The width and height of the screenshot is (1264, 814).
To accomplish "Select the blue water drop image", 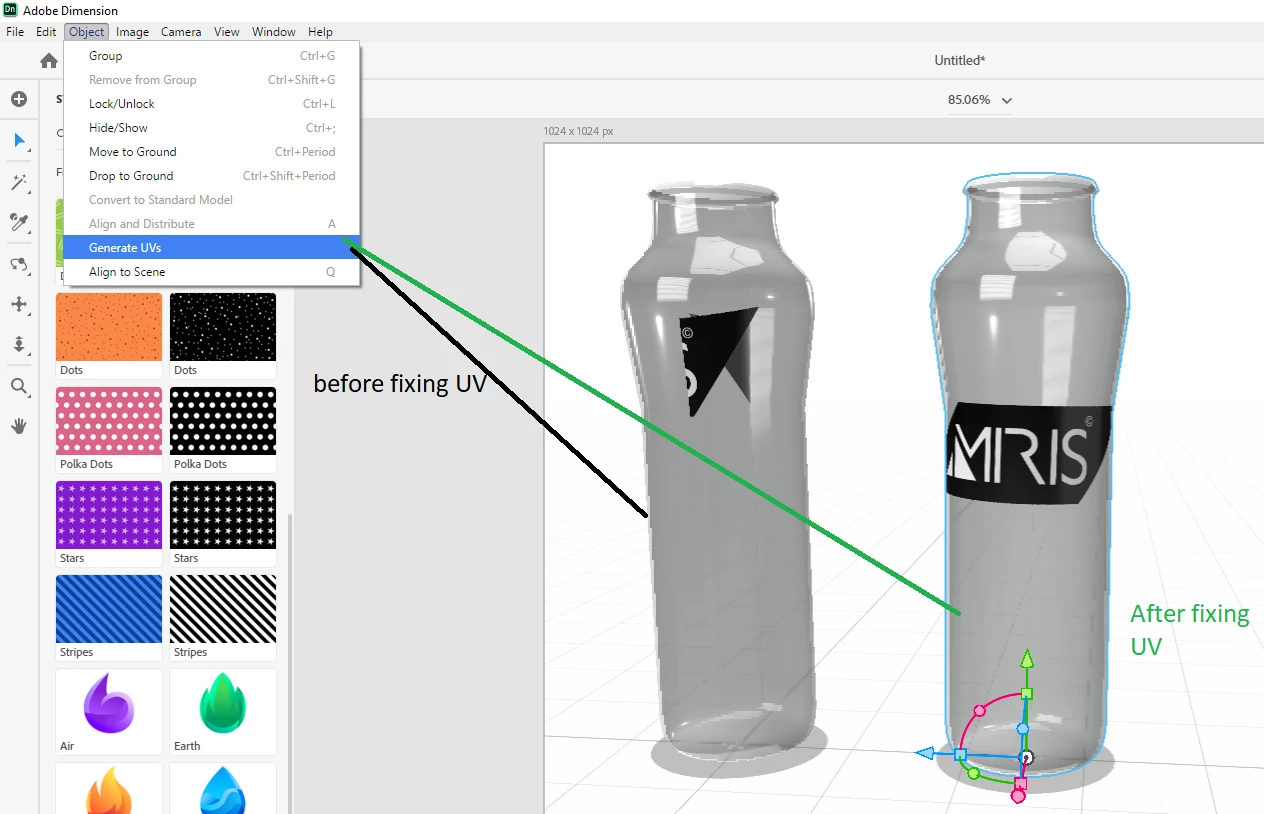I will (223, 790).
